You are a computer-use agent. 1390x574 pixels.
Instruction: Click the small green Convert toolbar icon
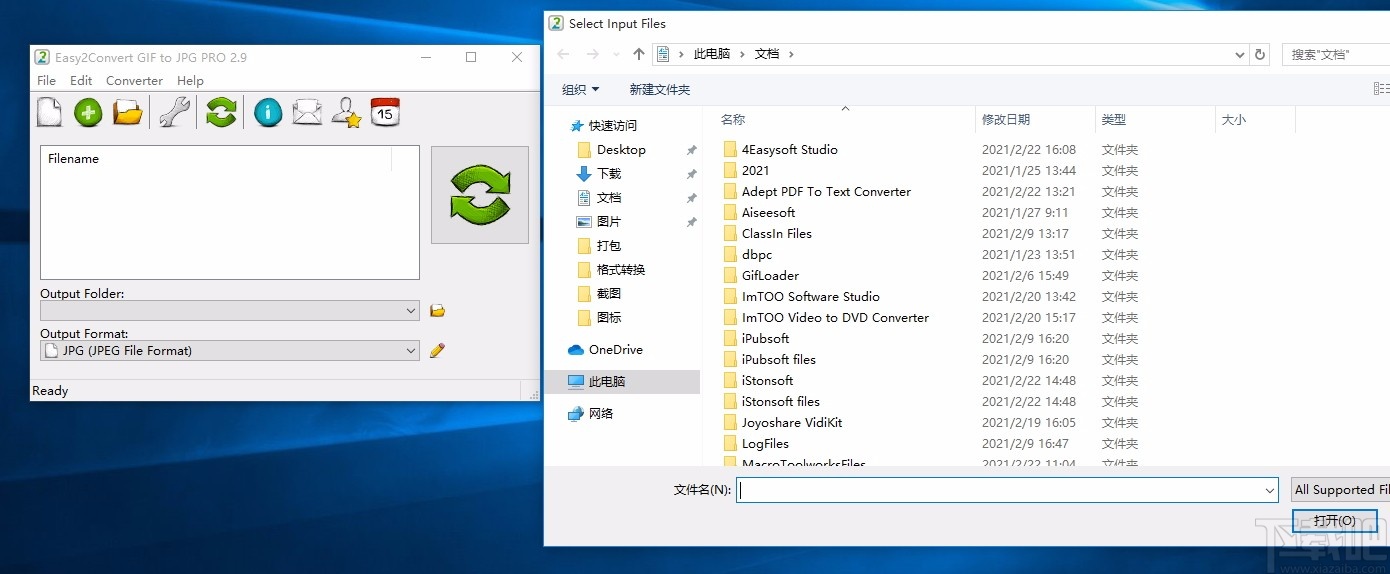coord(221,112)
